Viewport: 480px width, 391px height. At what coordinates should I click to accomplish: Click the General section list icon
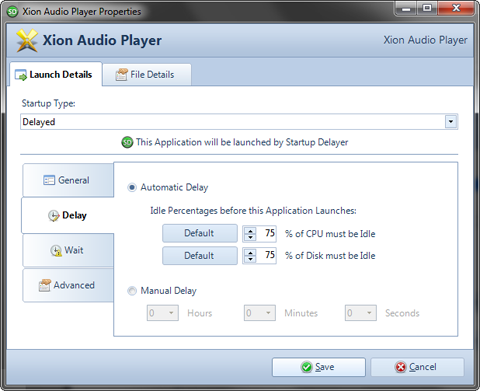point(49,180)
